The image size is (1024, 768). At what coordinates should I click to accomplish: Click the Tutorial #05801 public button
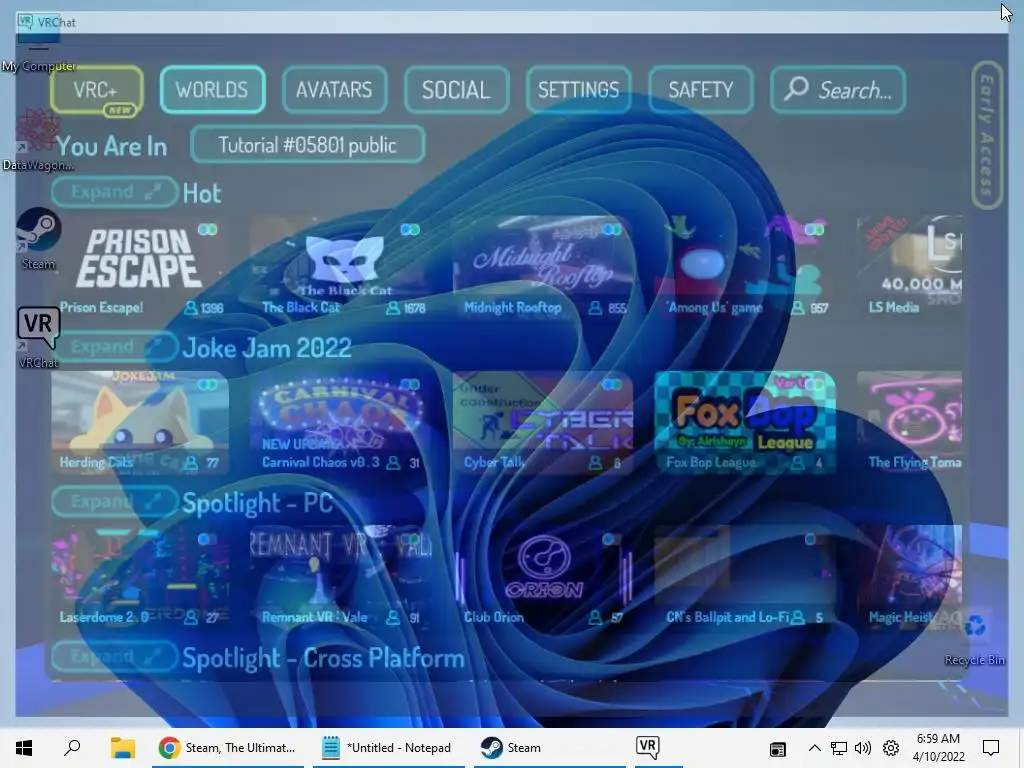coord(308,144)
